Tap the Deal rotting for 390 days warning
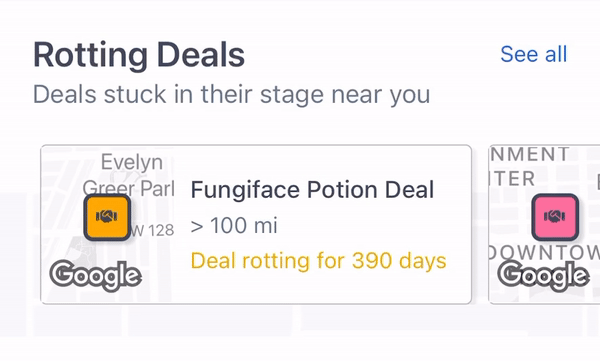The height and width of the screenshot is (363, 600). [318, 261]
